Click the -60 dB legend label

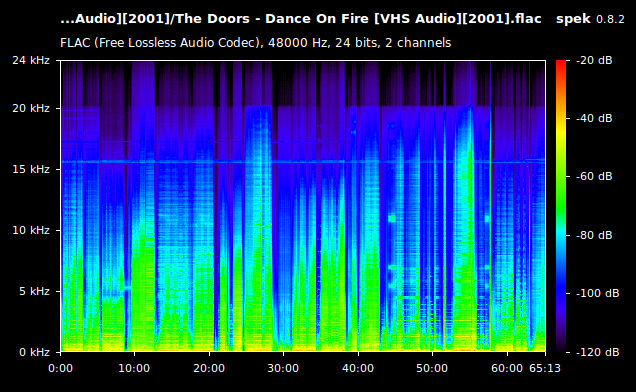pos(594,177)
